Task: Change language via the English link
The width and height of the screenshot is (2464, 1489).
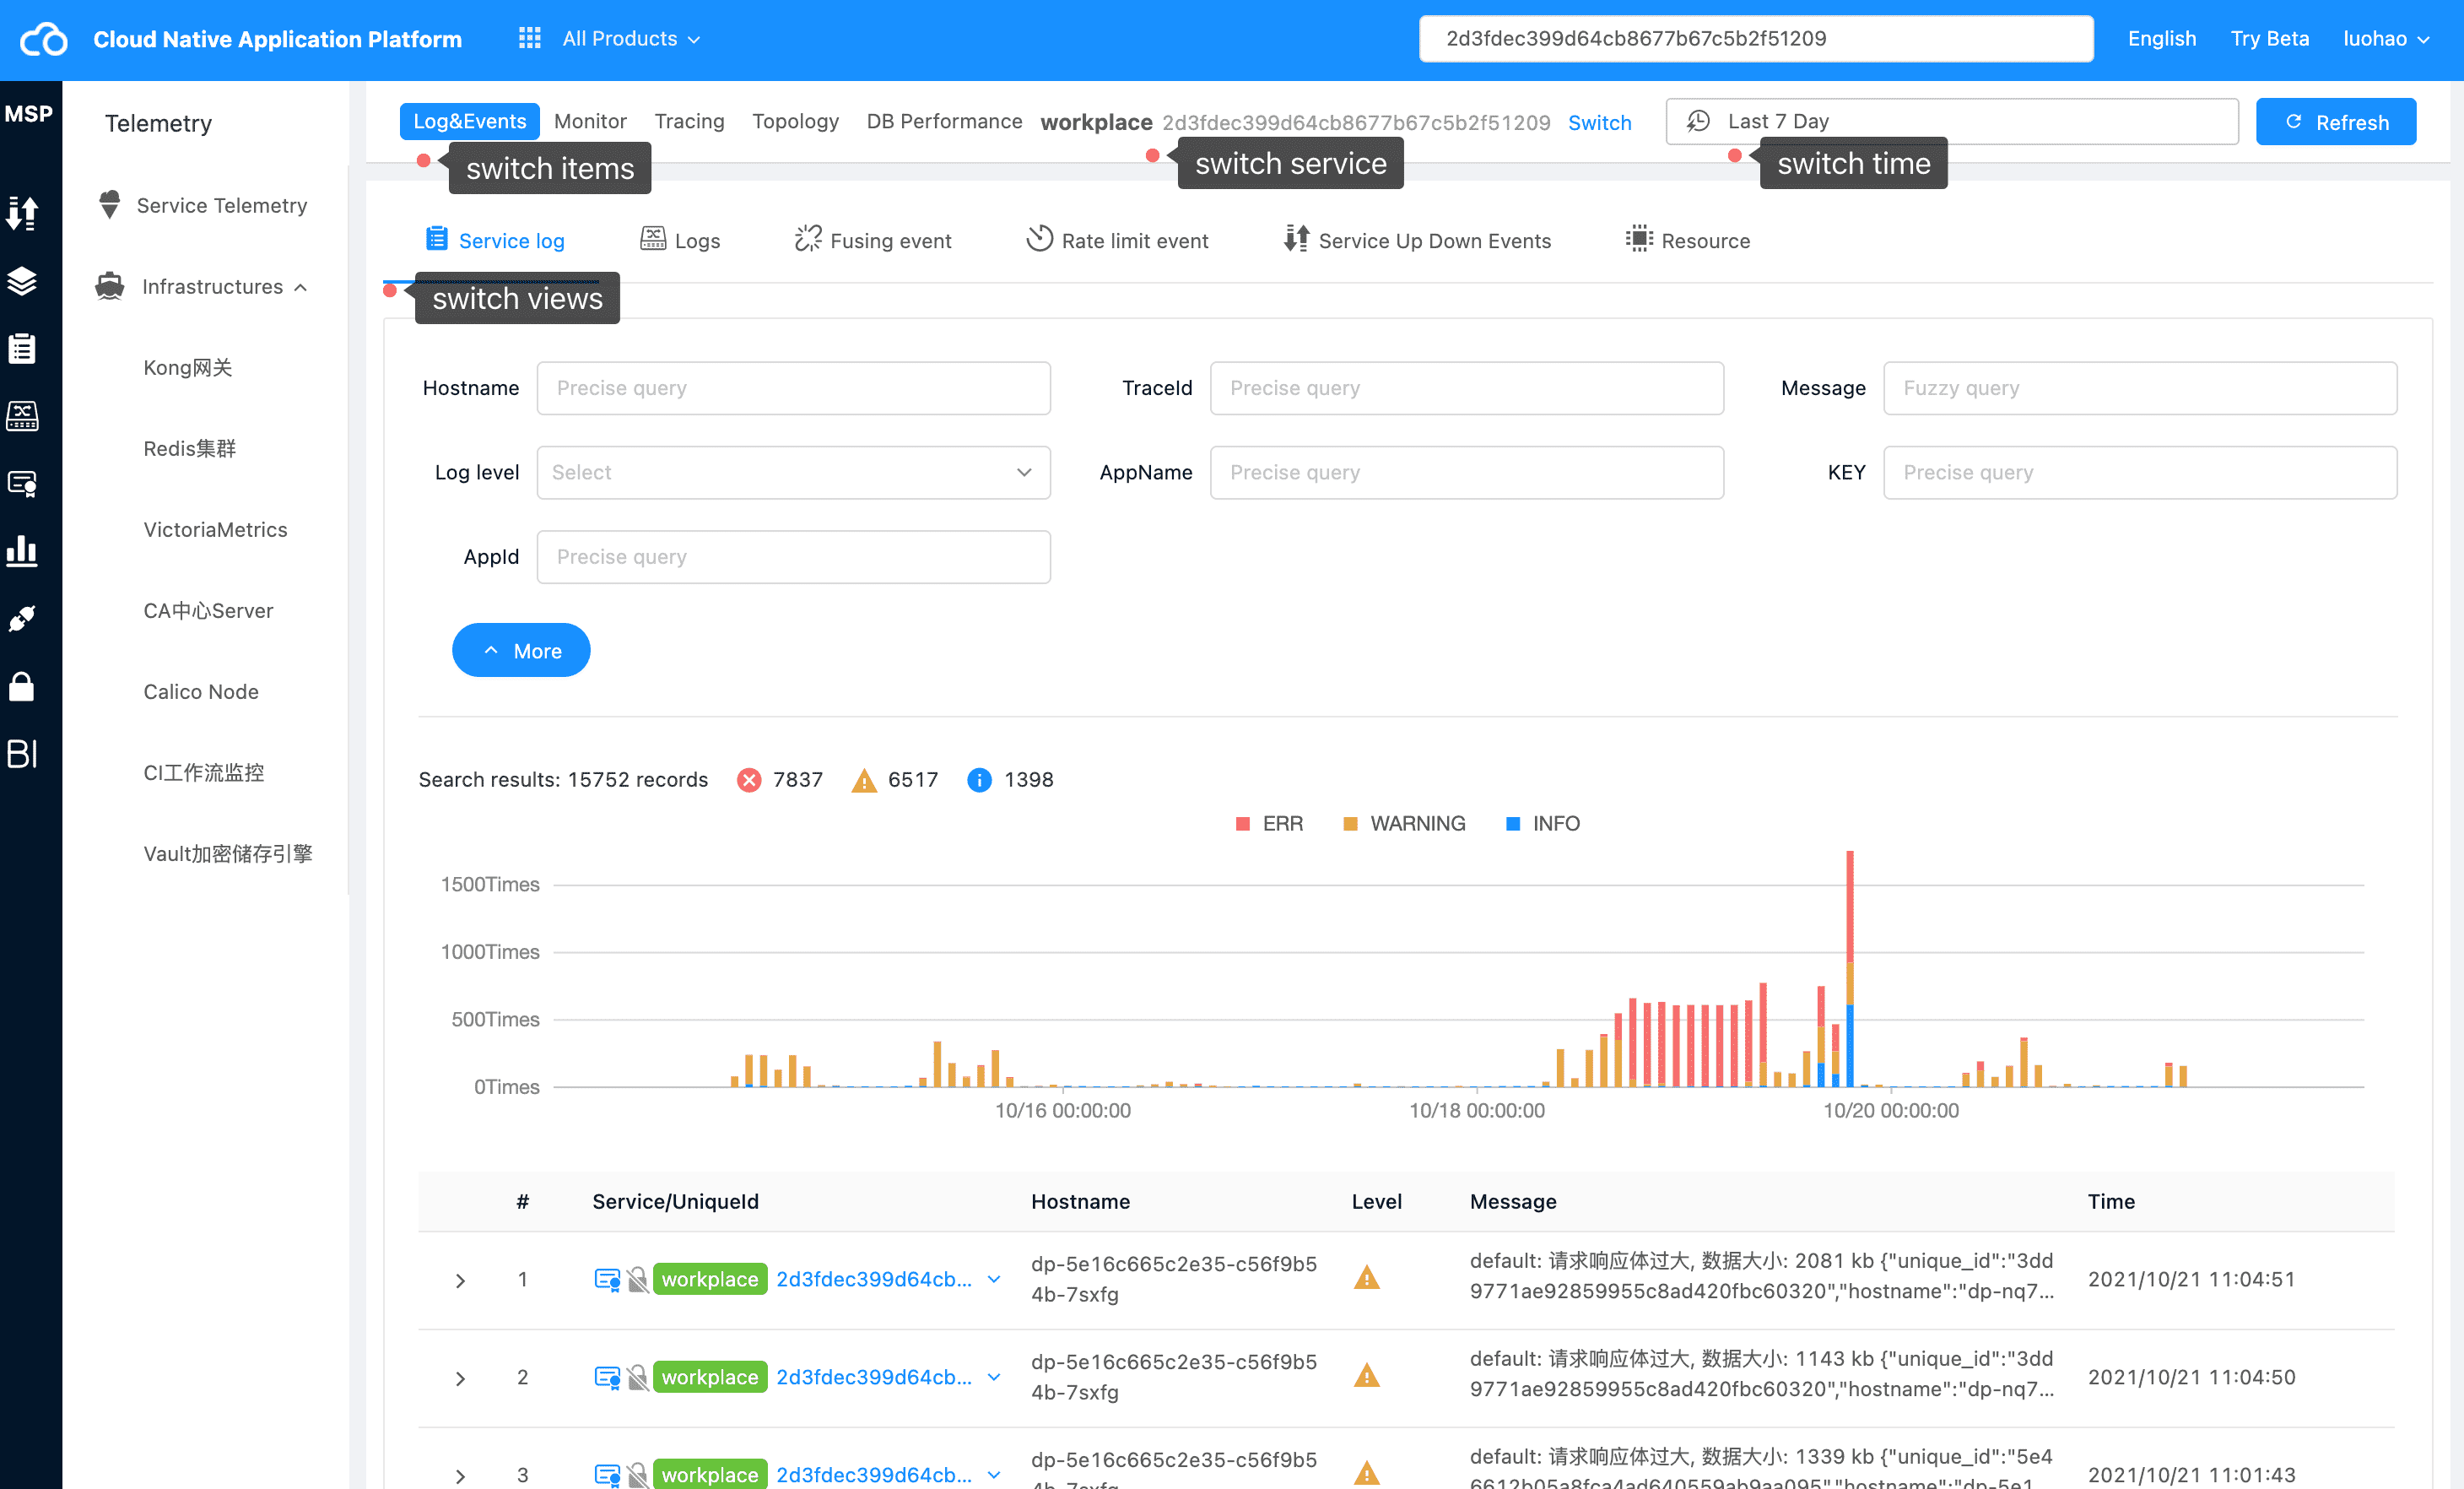Action: 2161,39
